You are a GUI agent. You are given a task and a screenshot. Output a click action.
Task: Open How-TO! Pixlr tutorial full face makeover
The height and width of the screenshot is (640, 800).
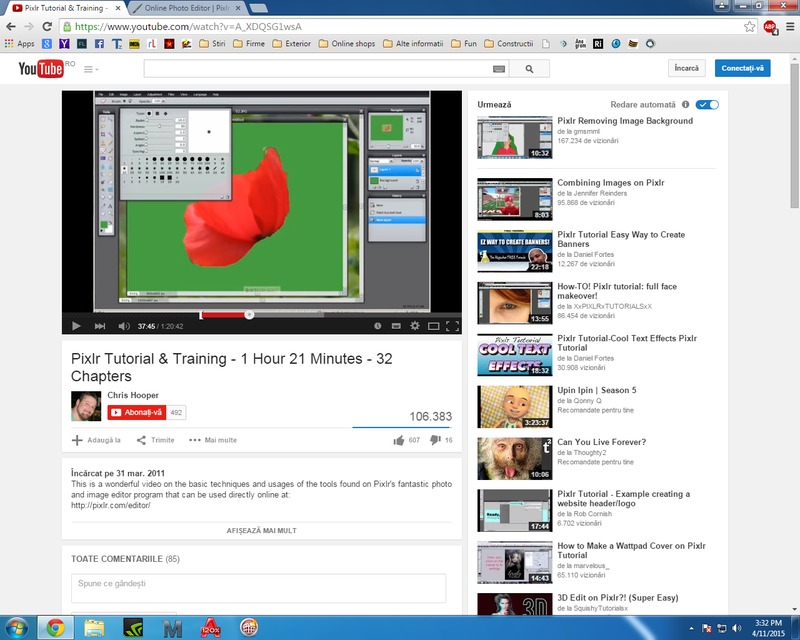(x=617, y=291)
